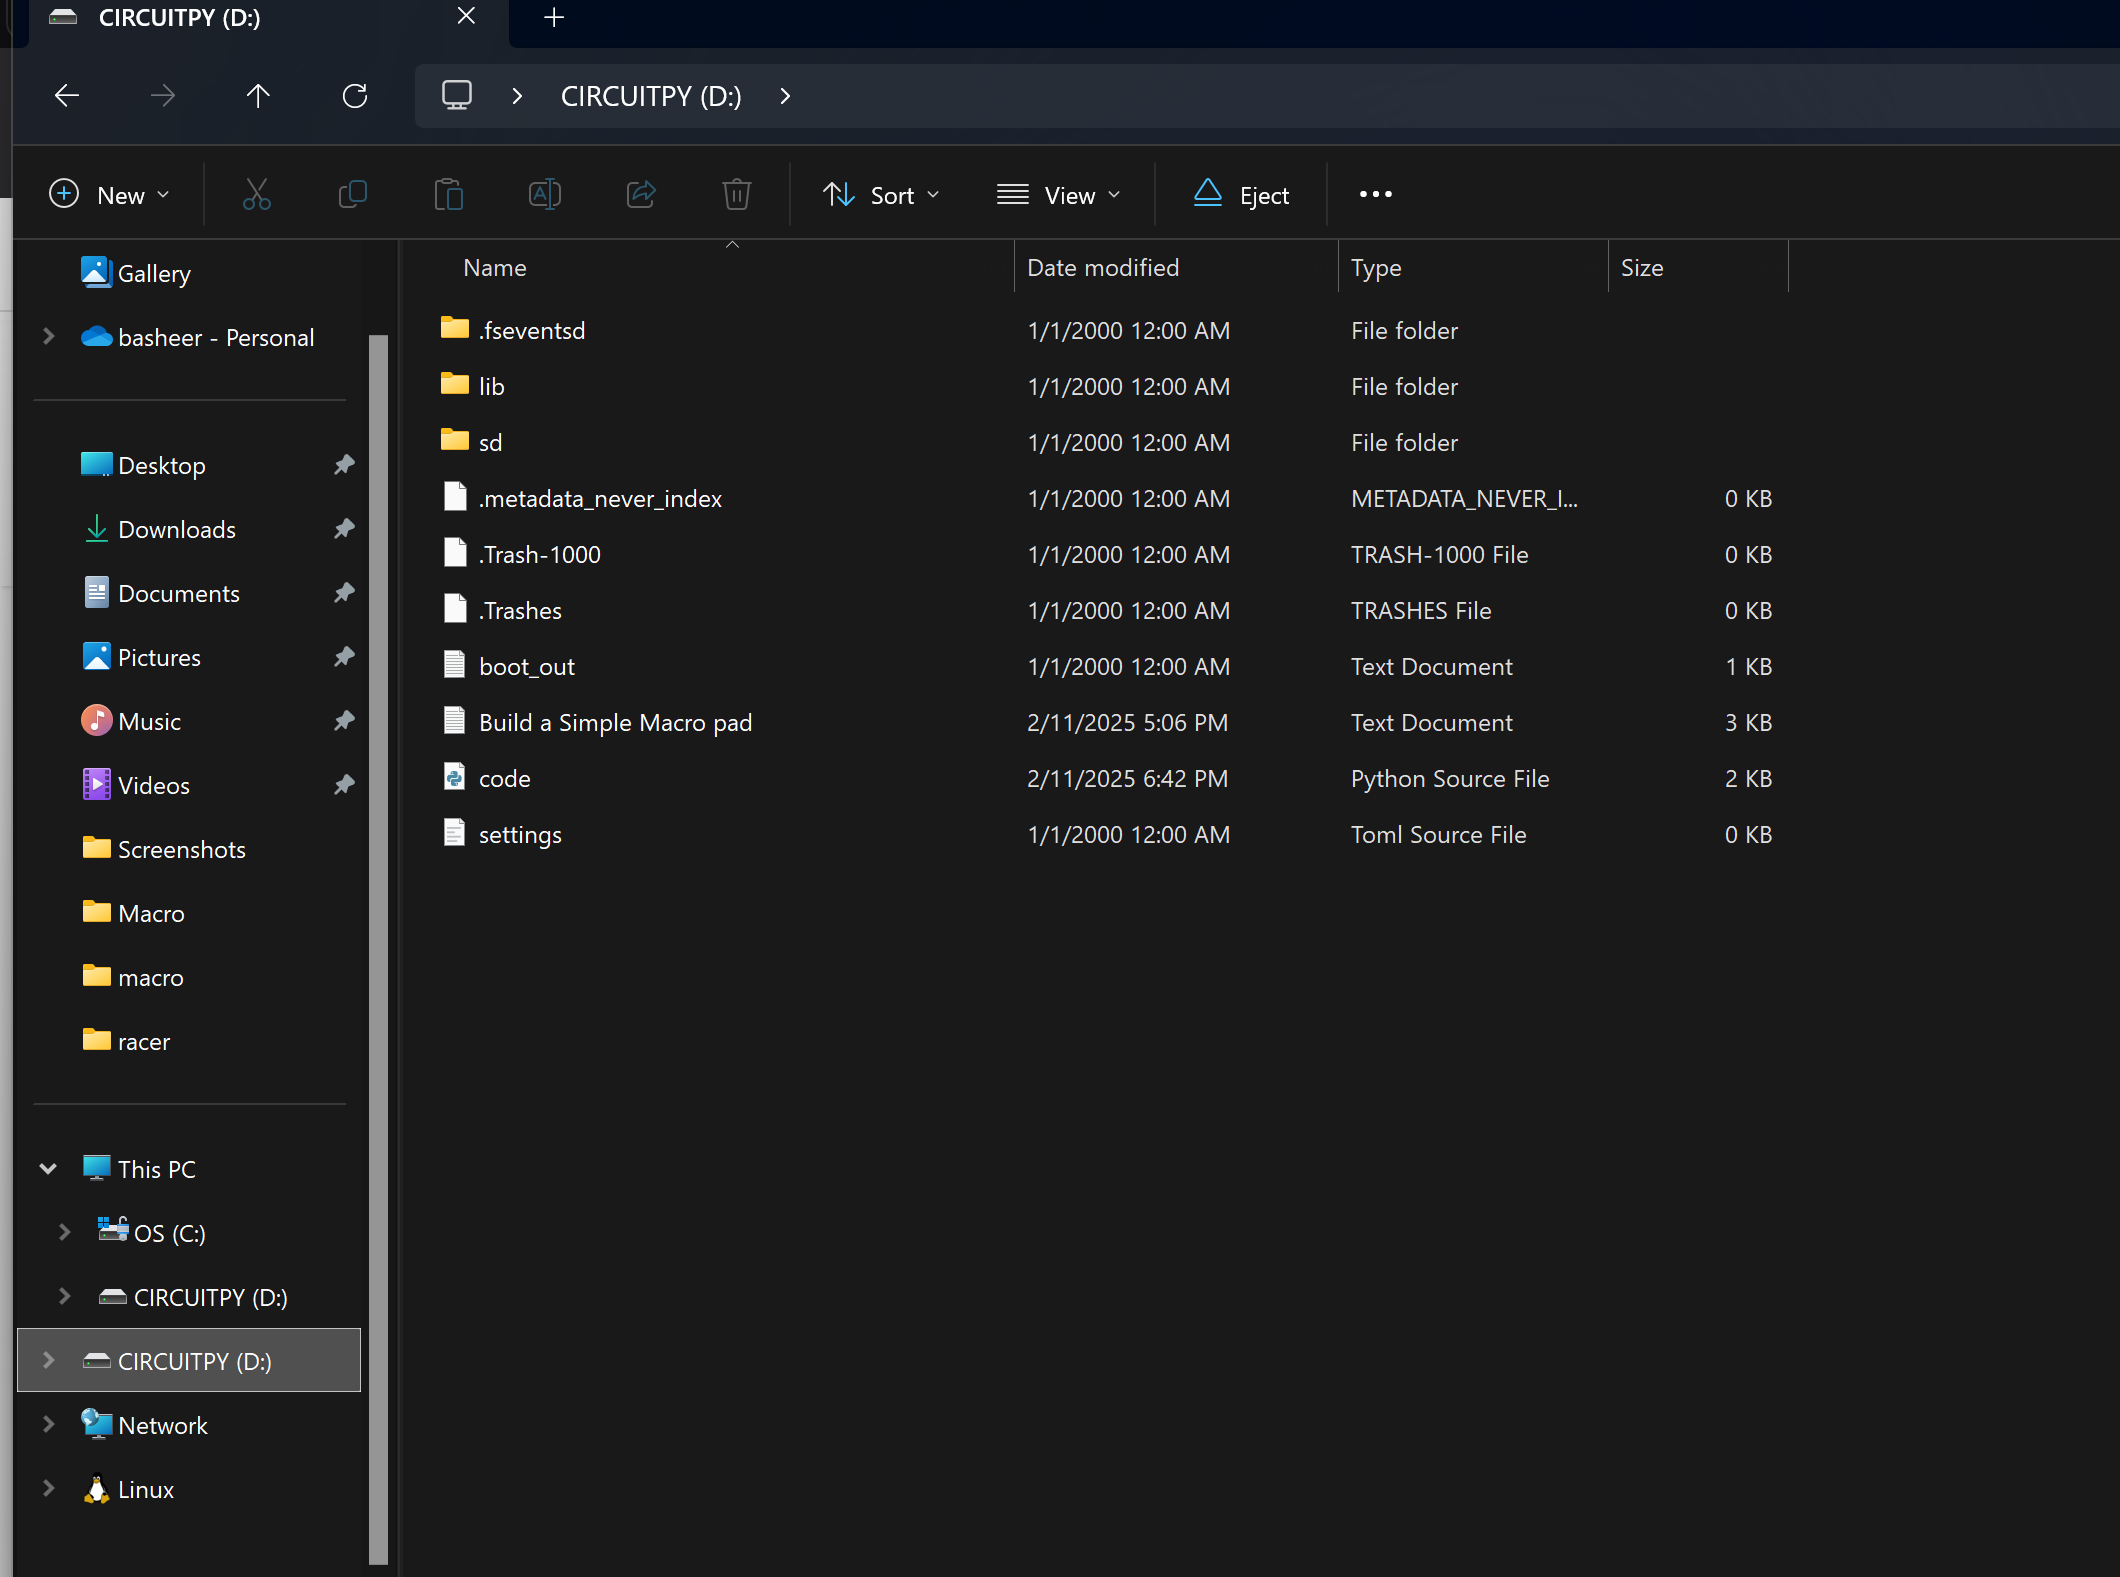Open the Screenshots folder in sidebar
This screenshot has width=2120, height=1577.
[182, 849]
